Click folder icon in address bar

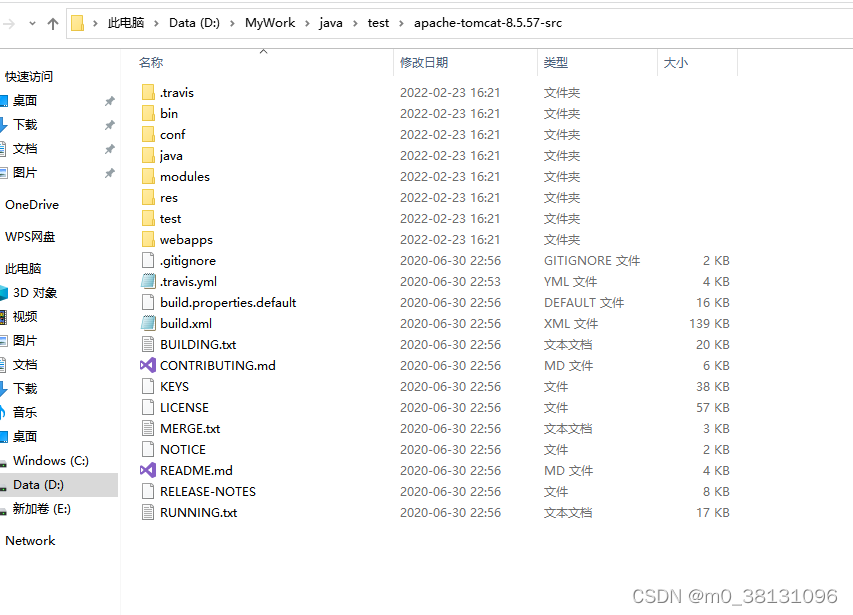coord(77,23)
